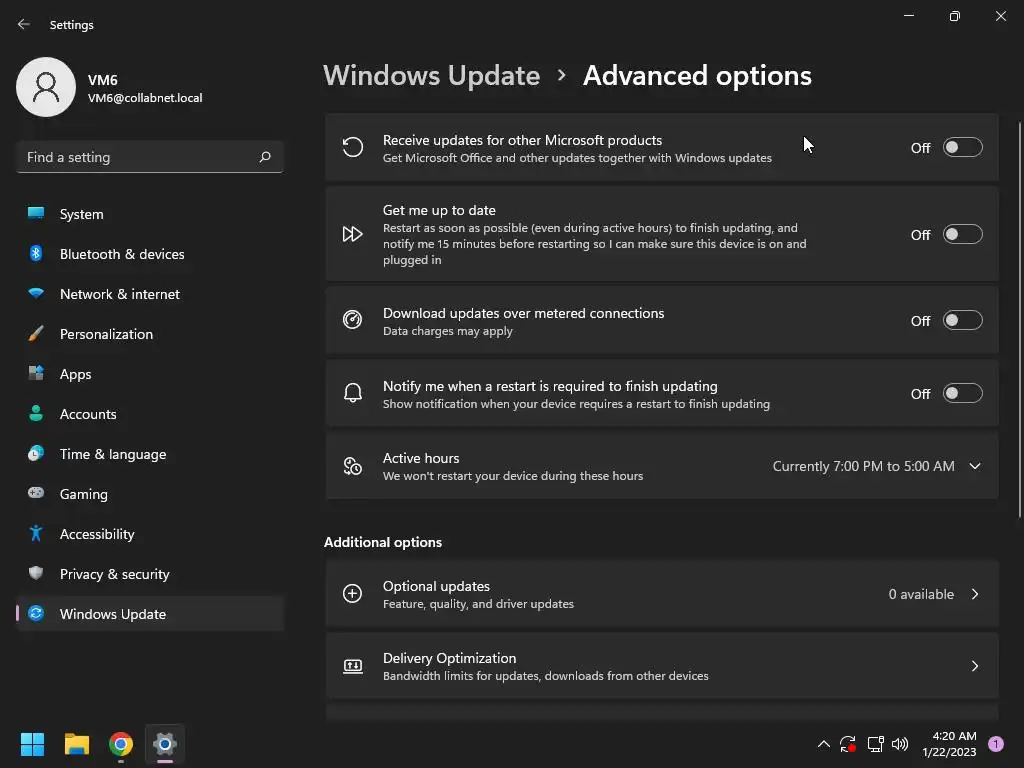Image resolution: width=1024 pixels, height=768 pixels.
Task: Open Google Chrome from the taskbar
Action: [121, 744]
